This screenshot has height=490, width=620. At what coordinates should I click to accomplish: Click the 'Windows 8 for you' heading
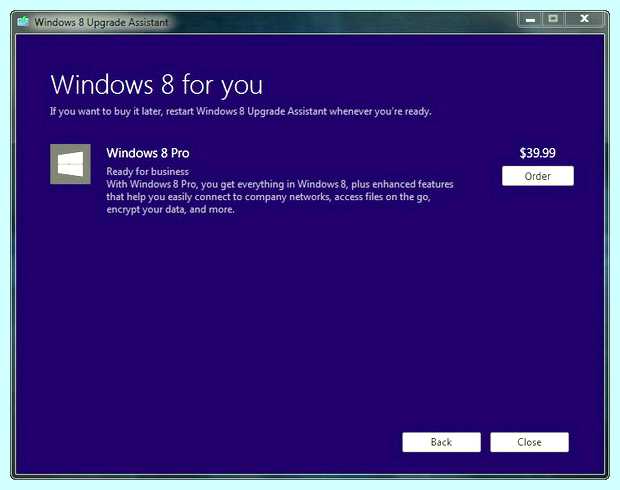point(157,85)
